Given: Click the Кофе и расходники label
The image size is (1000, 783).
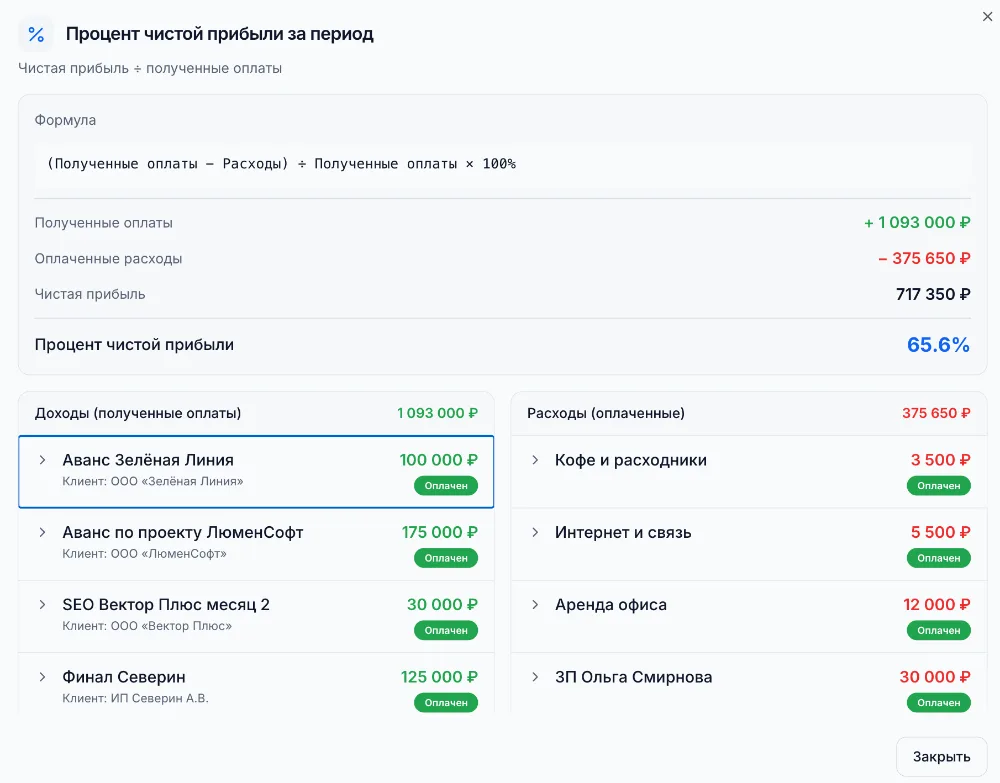Looking at the screenshot, I should (x=631, y=460).
